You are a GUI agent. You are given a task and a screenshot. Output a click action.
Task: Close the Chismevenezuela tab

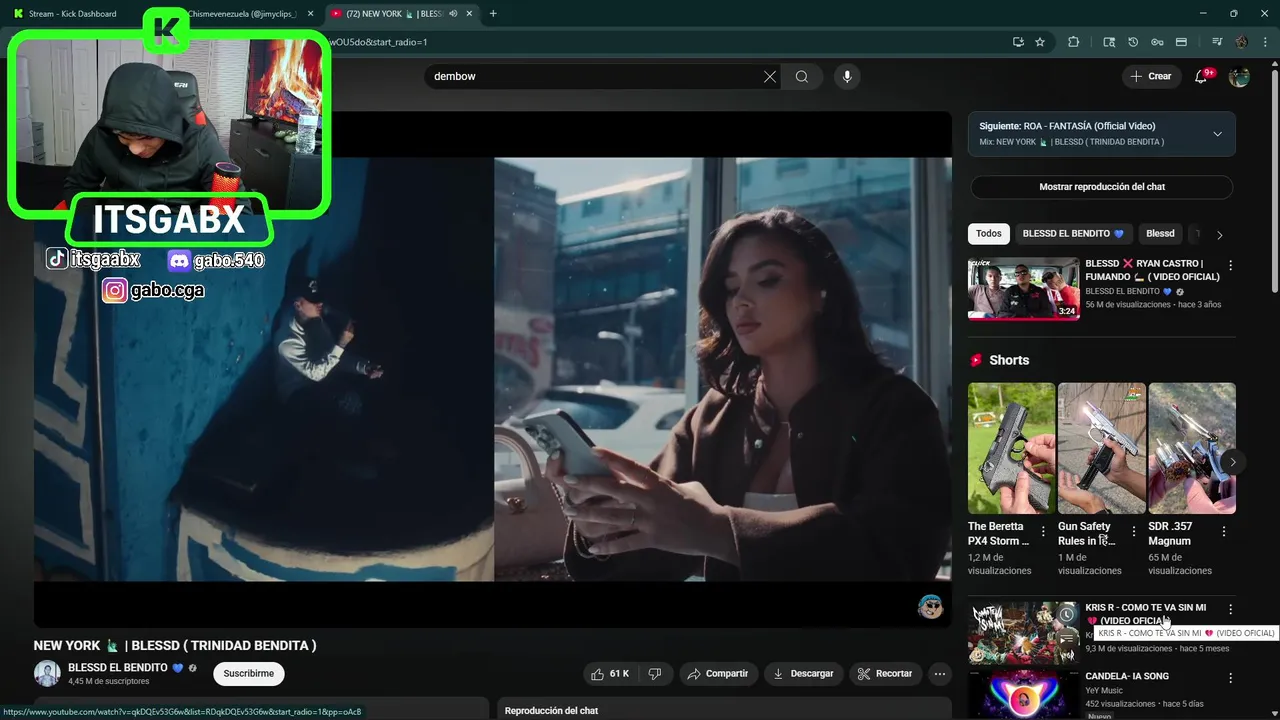(311, 14)
